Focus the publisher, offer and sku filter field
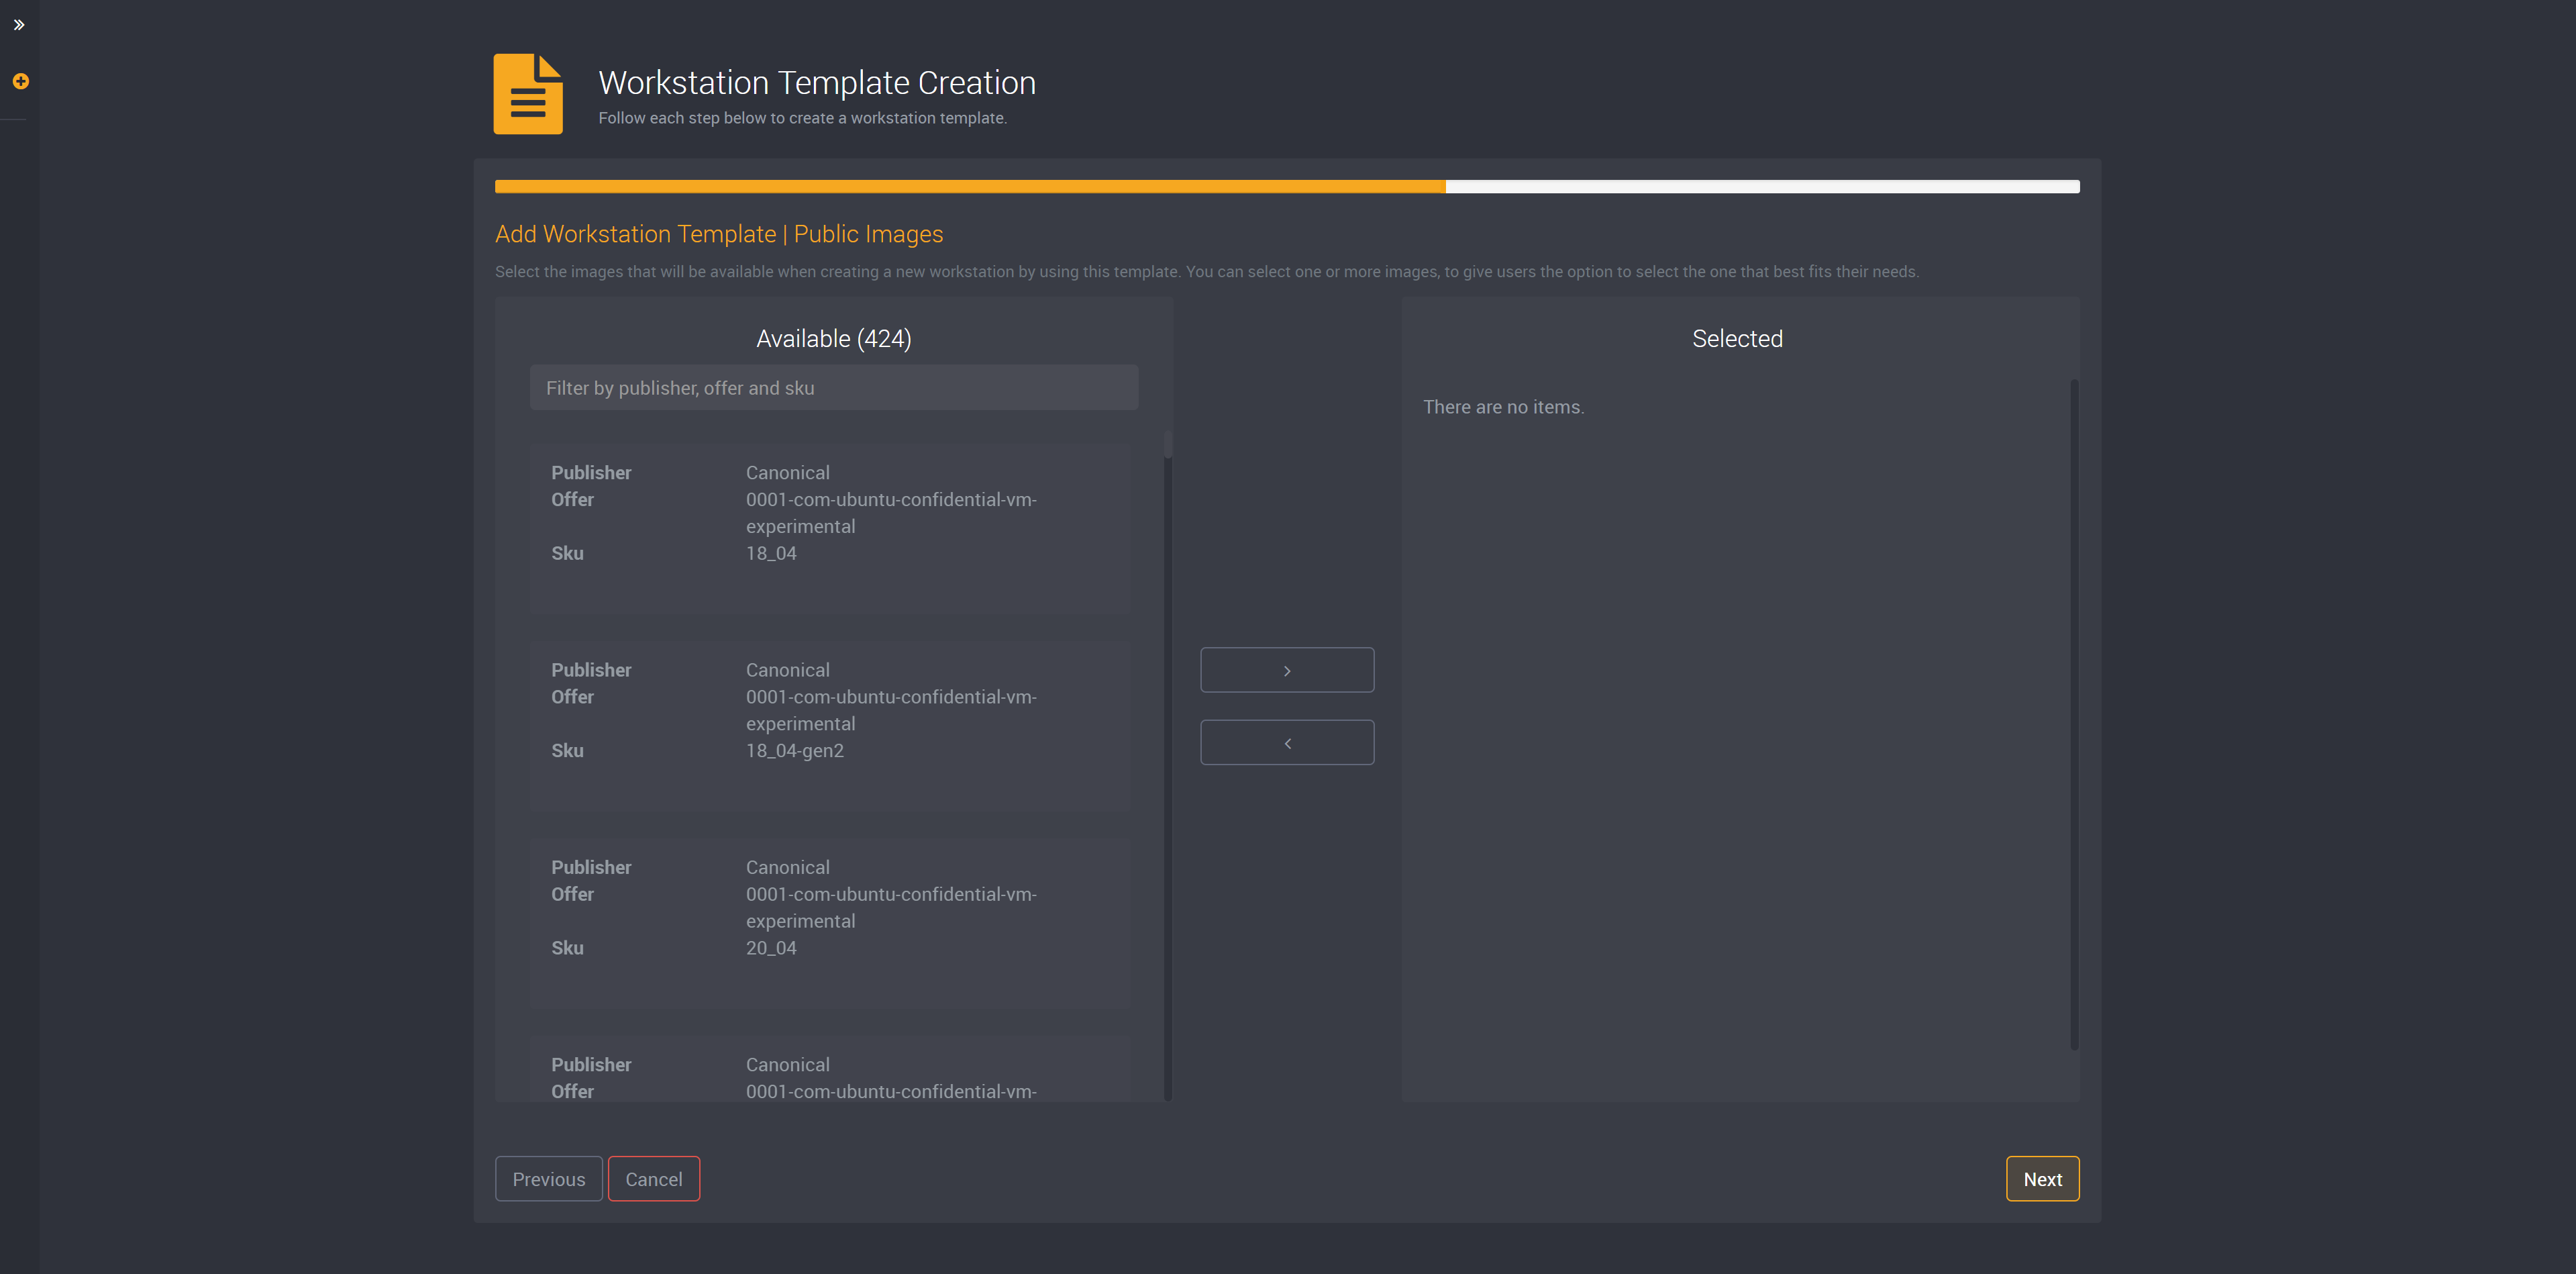The height and width of the screenshot is (1274, 2576). pos(833,388)
